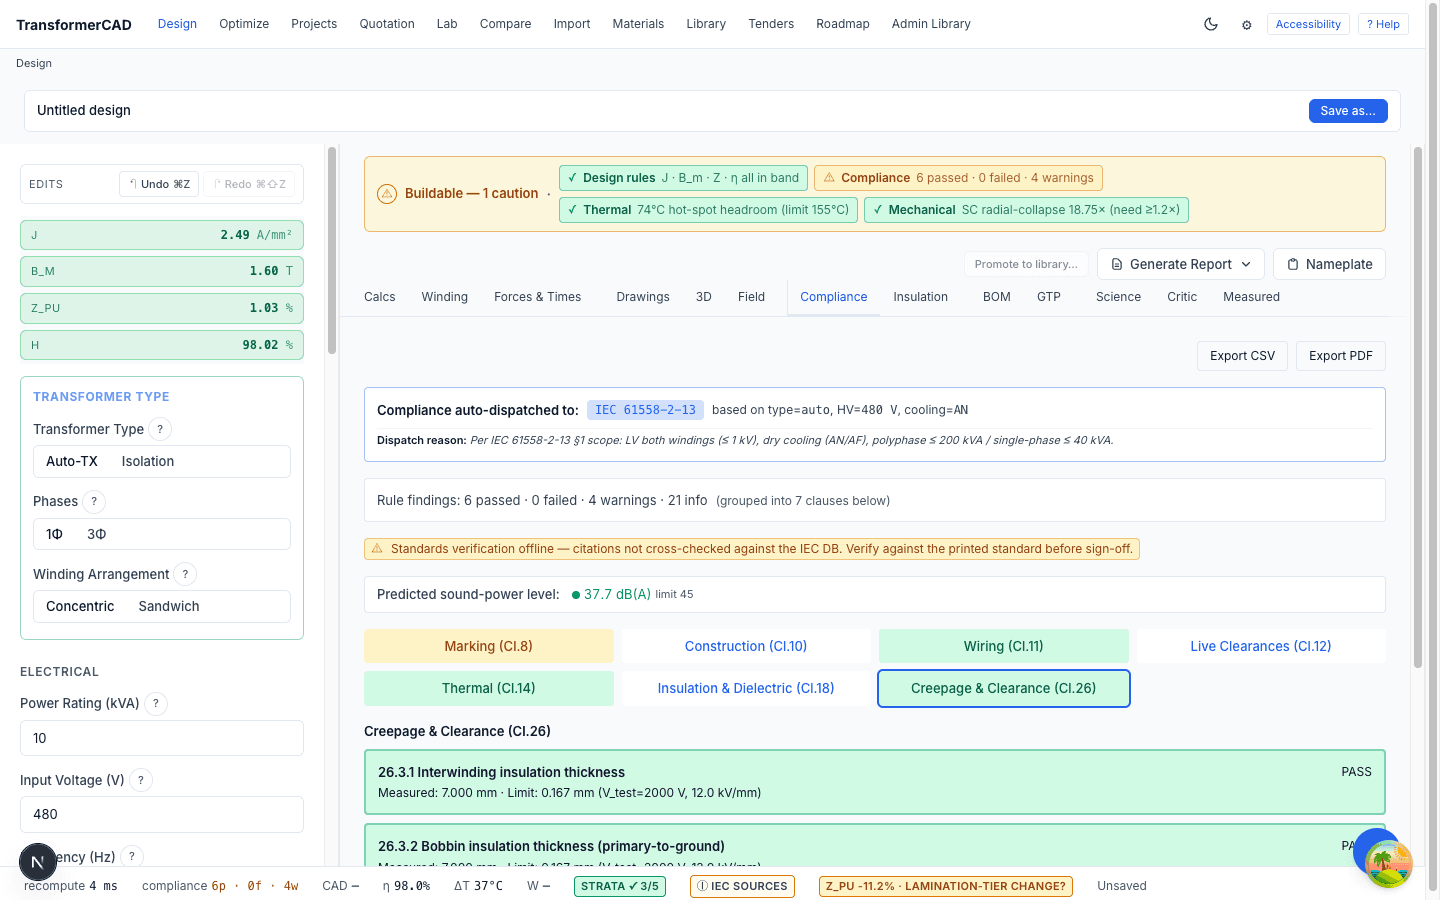Click the Save as... button

1348,111
